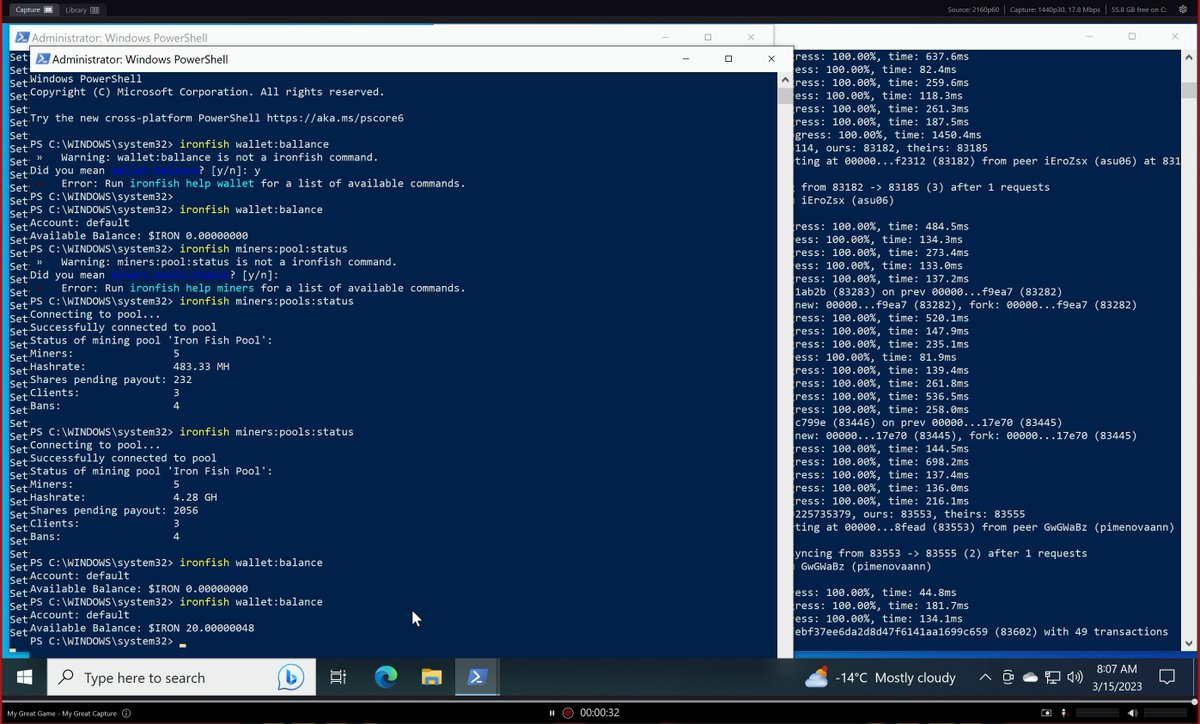This screenshot has width=1200, height=724.
Task: Click the Available Balance 20.00000048 line
Action: click(142, 628)
